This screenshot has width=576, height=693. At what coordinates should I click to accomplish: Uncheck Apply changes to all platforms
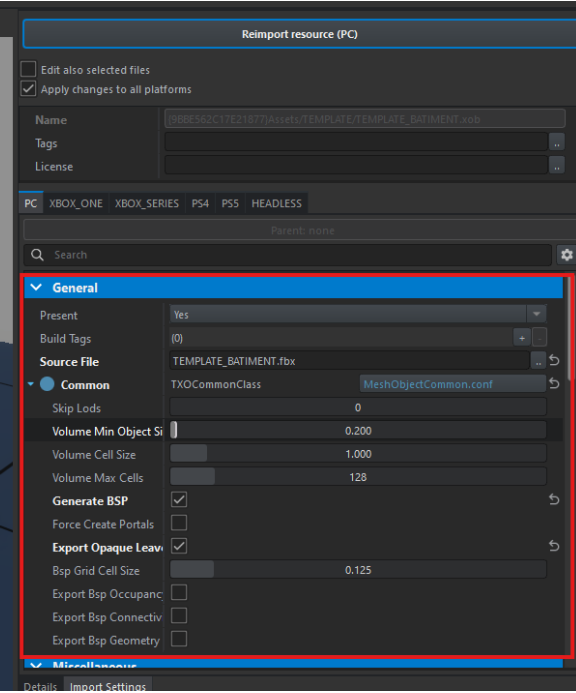coord(28,89)
